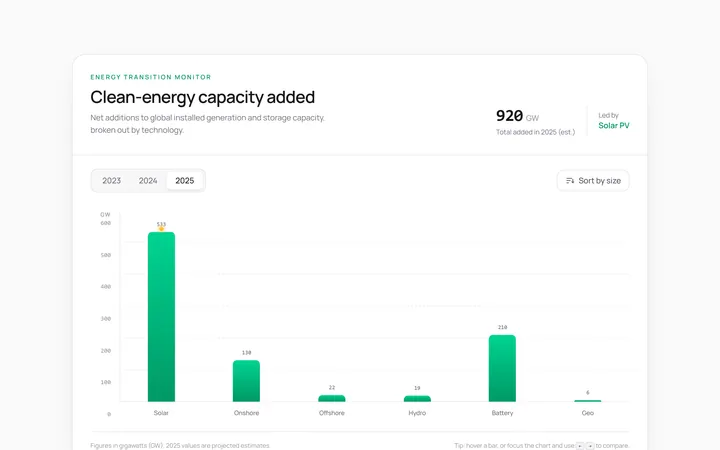Click the Hydro capacity bar

click(x=417, y=399)
